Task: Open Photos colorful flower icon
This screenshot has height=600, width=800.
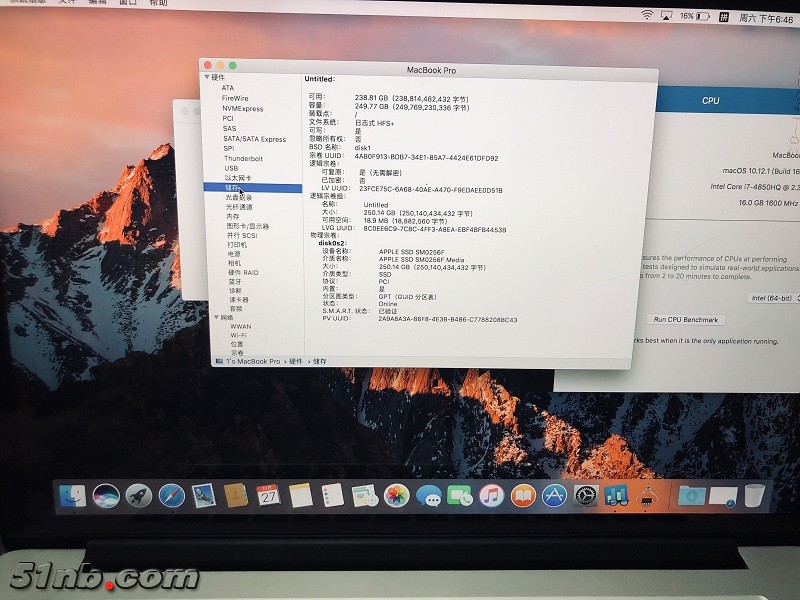Action: pyautogui.click(x=396, y=495)
